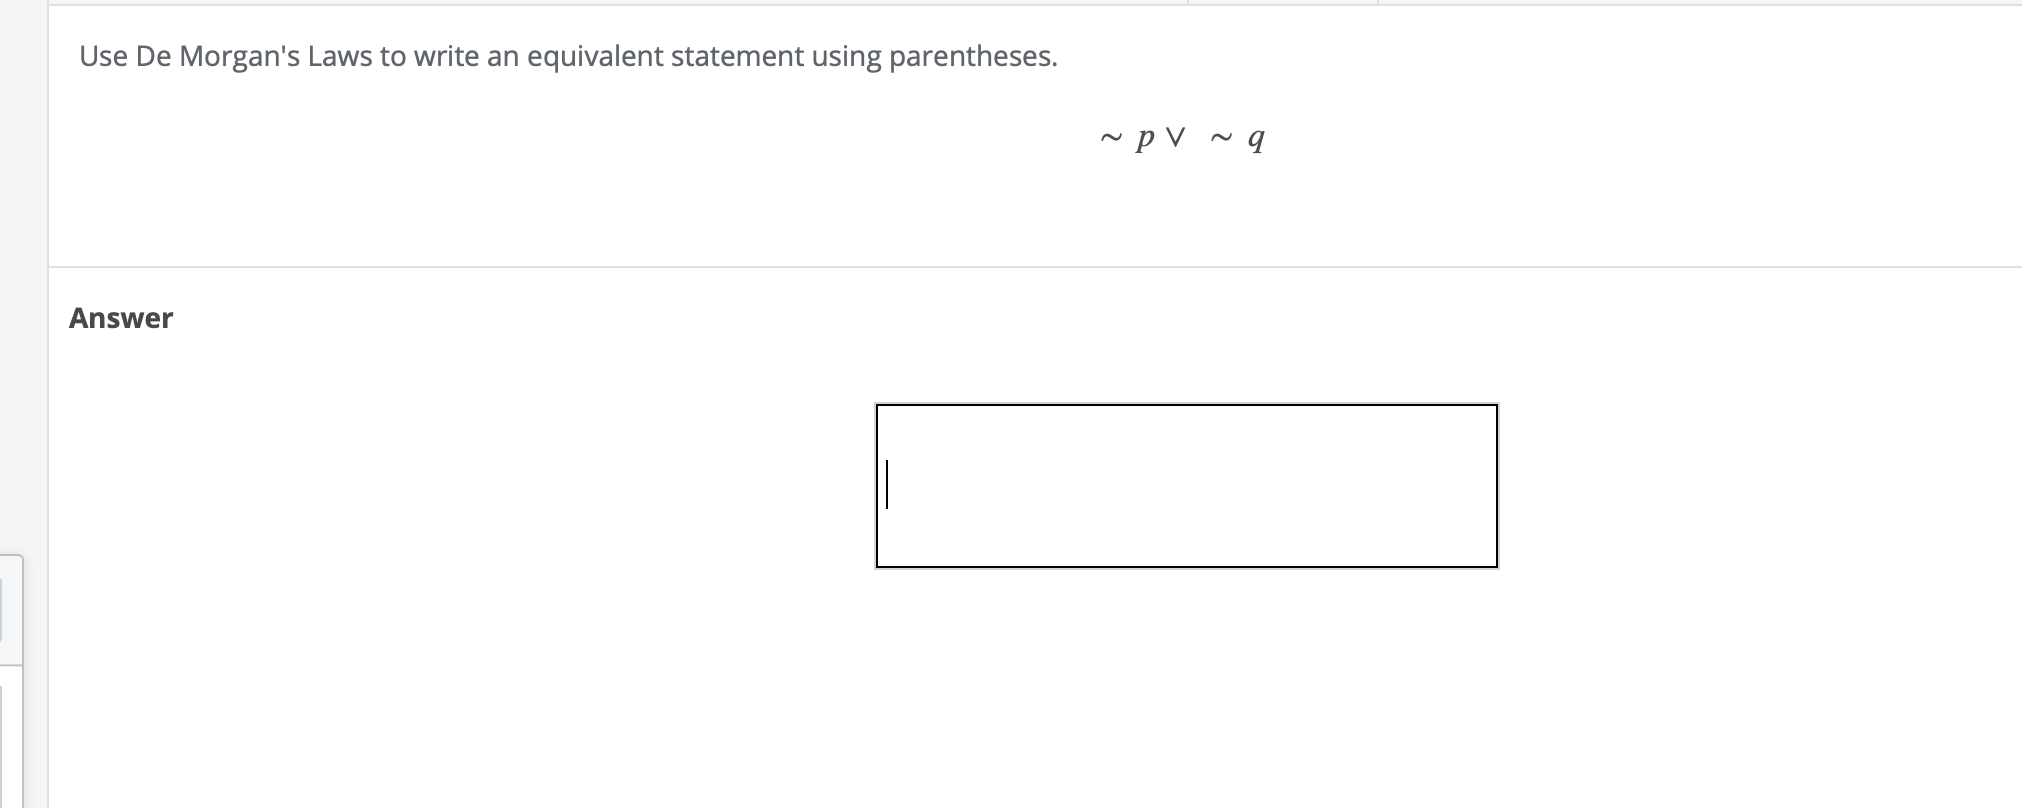
Task: Select the blinking text cursor in the answer box
Action: [888, 485]
